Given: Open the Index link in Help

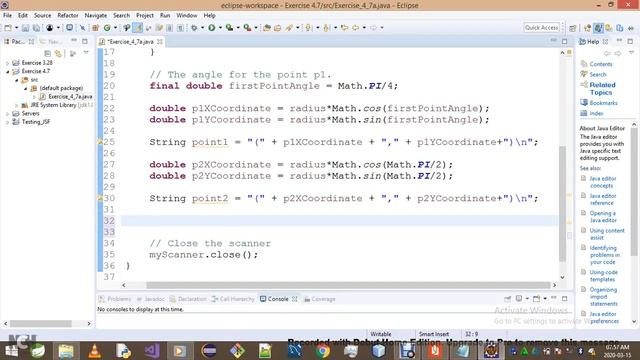Looking at the screenshot, I should pyautogui.click(x=596, y=113).
